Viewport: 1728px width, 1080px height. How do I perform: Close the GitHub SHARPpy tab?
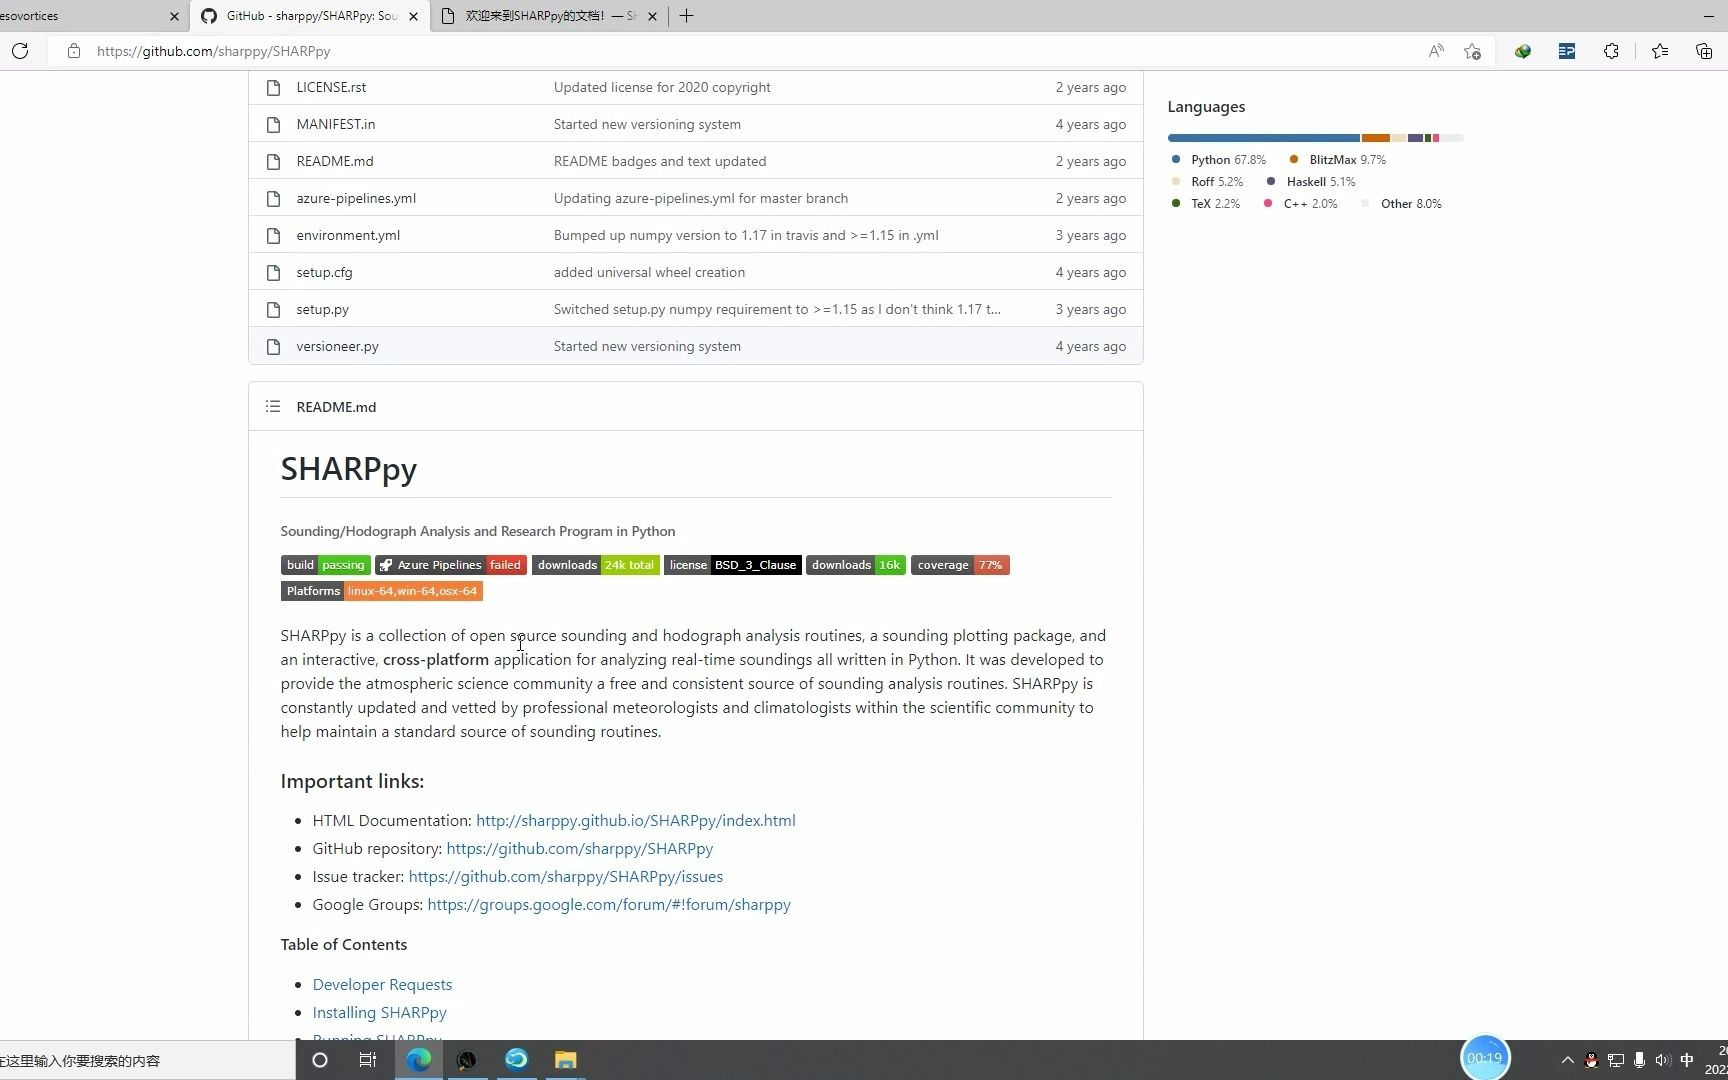pos(413,16)
